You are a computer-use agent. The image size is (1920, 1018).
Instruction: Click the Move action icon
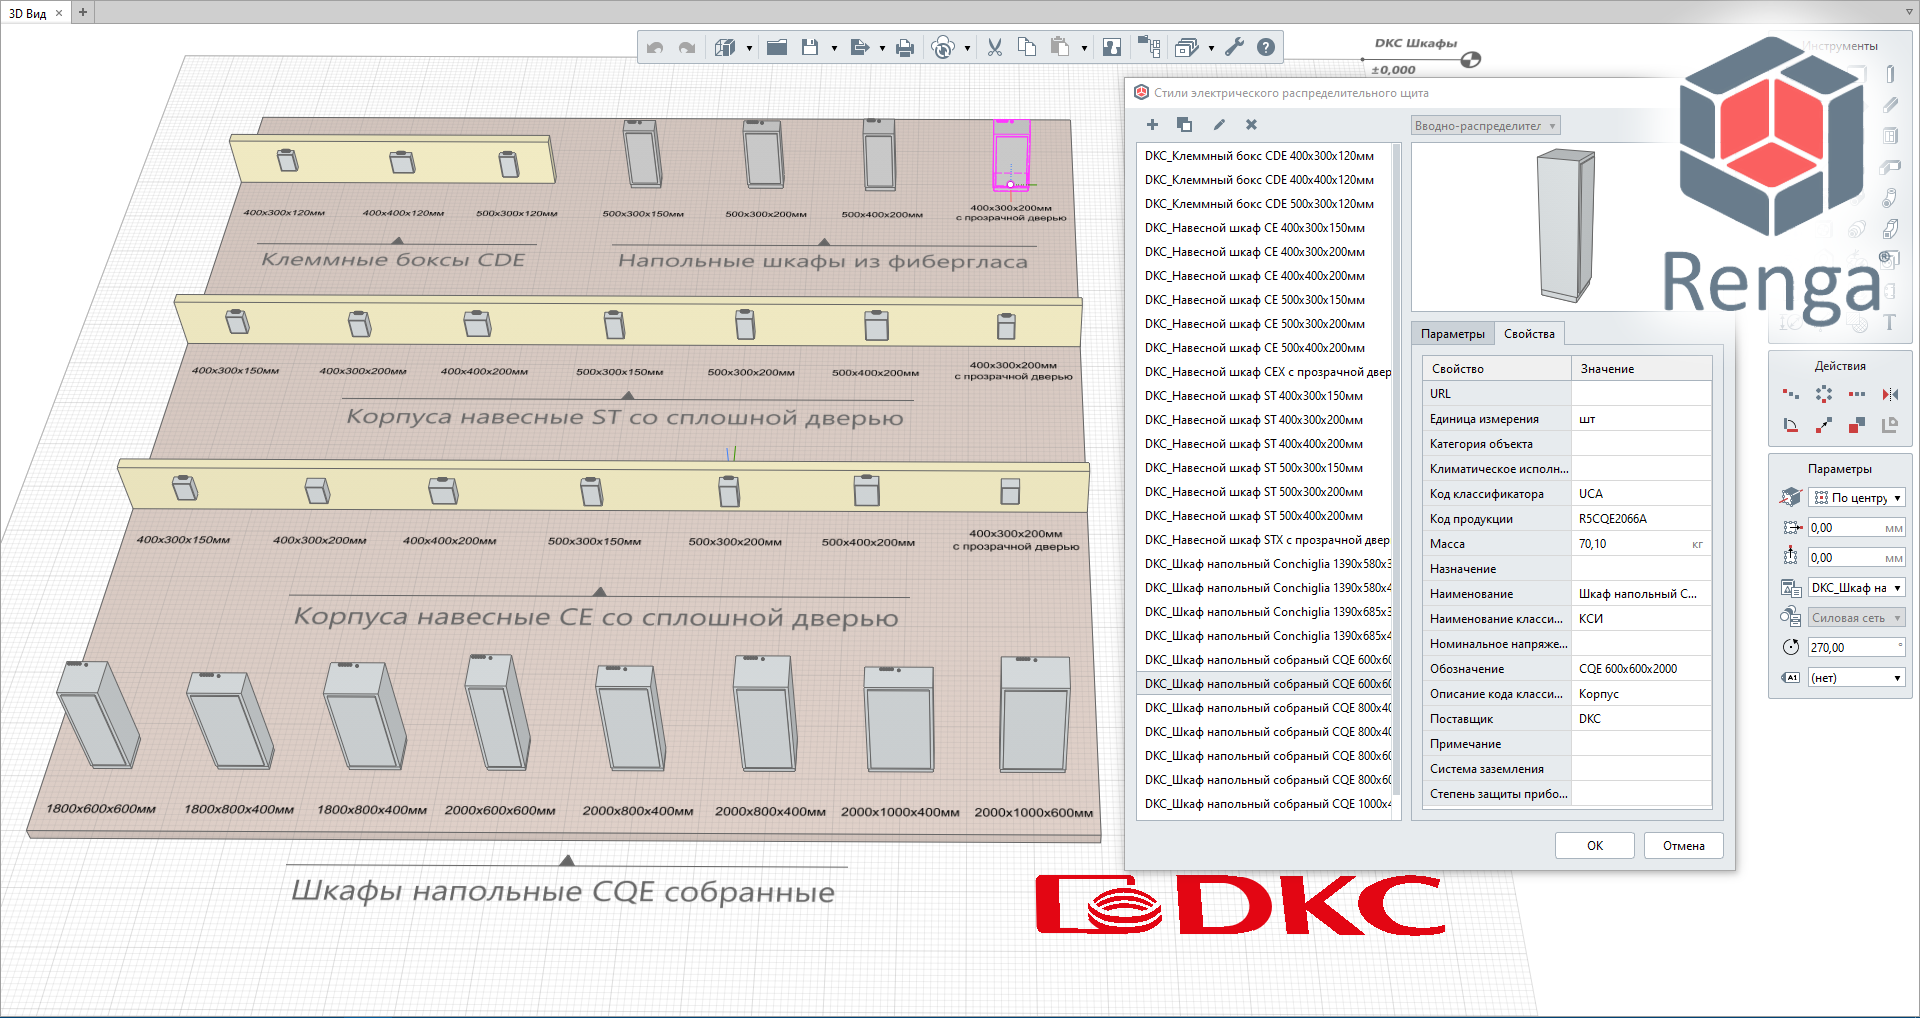coord(1791,394)
